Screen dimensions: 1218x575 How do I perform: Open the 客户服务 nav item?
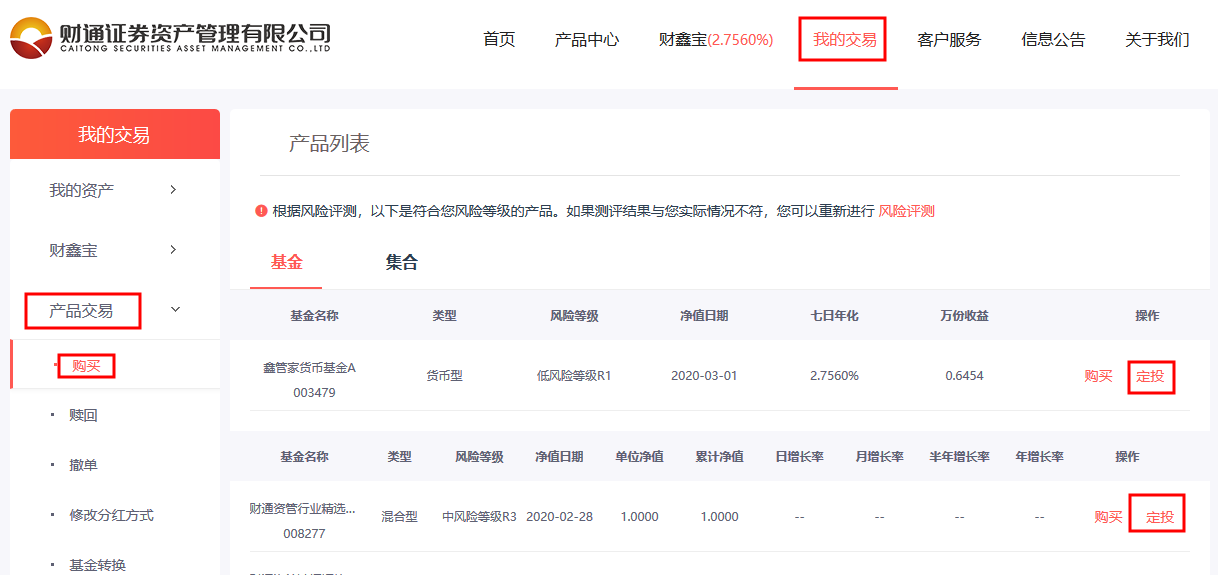click(949, 40)
